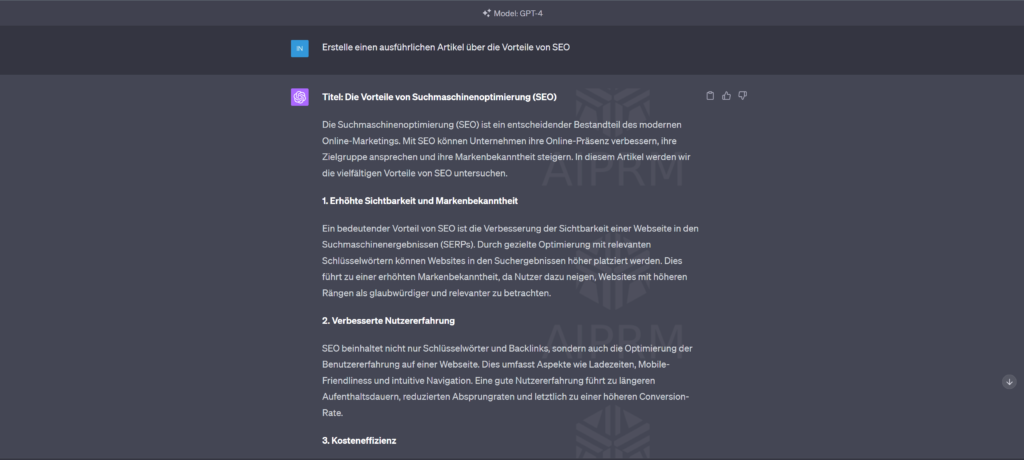Click heading '1. Erhöhte Sichtbarkeit und Markenbekanntheit'
This screenshot has width=1024, height=460.
pyautogui.click(x=420, y=201)
